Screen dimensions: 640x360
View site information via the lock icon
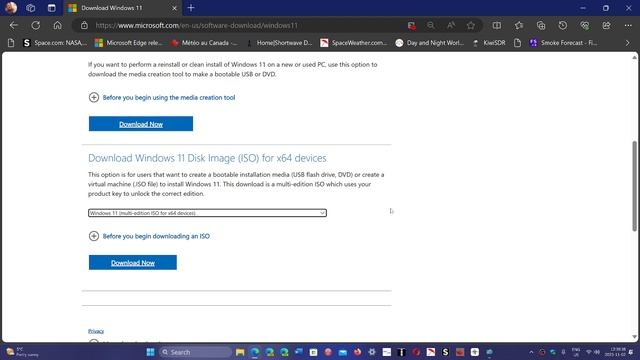tap(84, 25)
